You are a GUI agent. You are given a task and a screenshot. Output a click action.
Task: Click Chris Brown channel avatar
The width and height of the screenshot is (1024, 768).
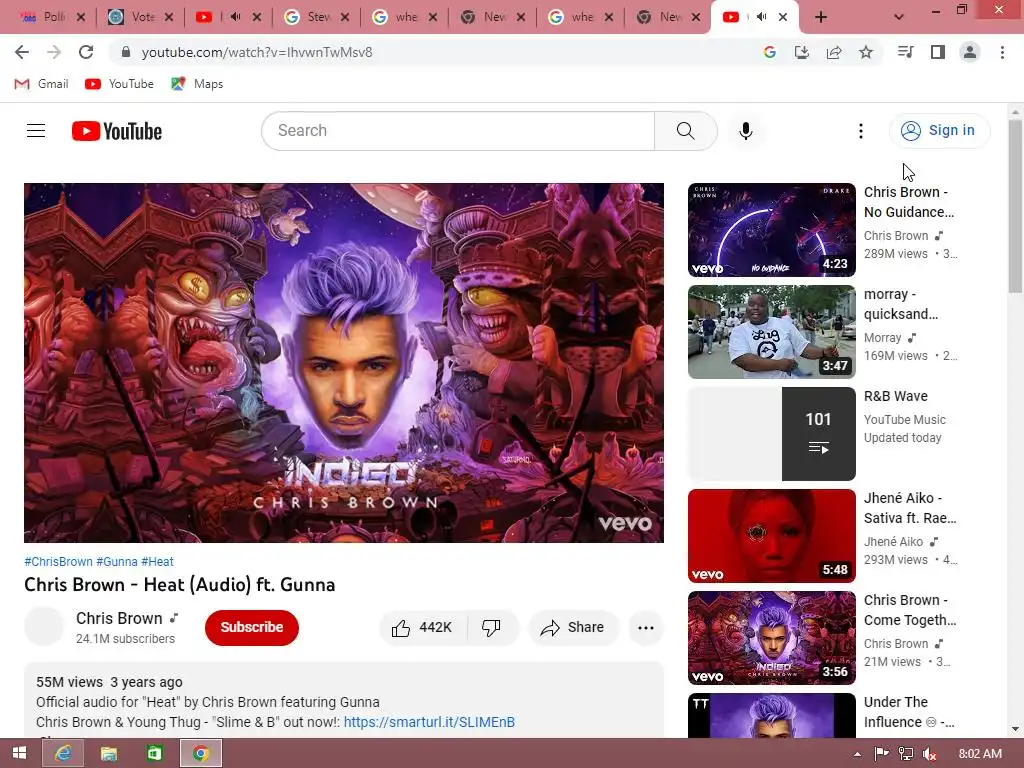(x=44, y=626)
